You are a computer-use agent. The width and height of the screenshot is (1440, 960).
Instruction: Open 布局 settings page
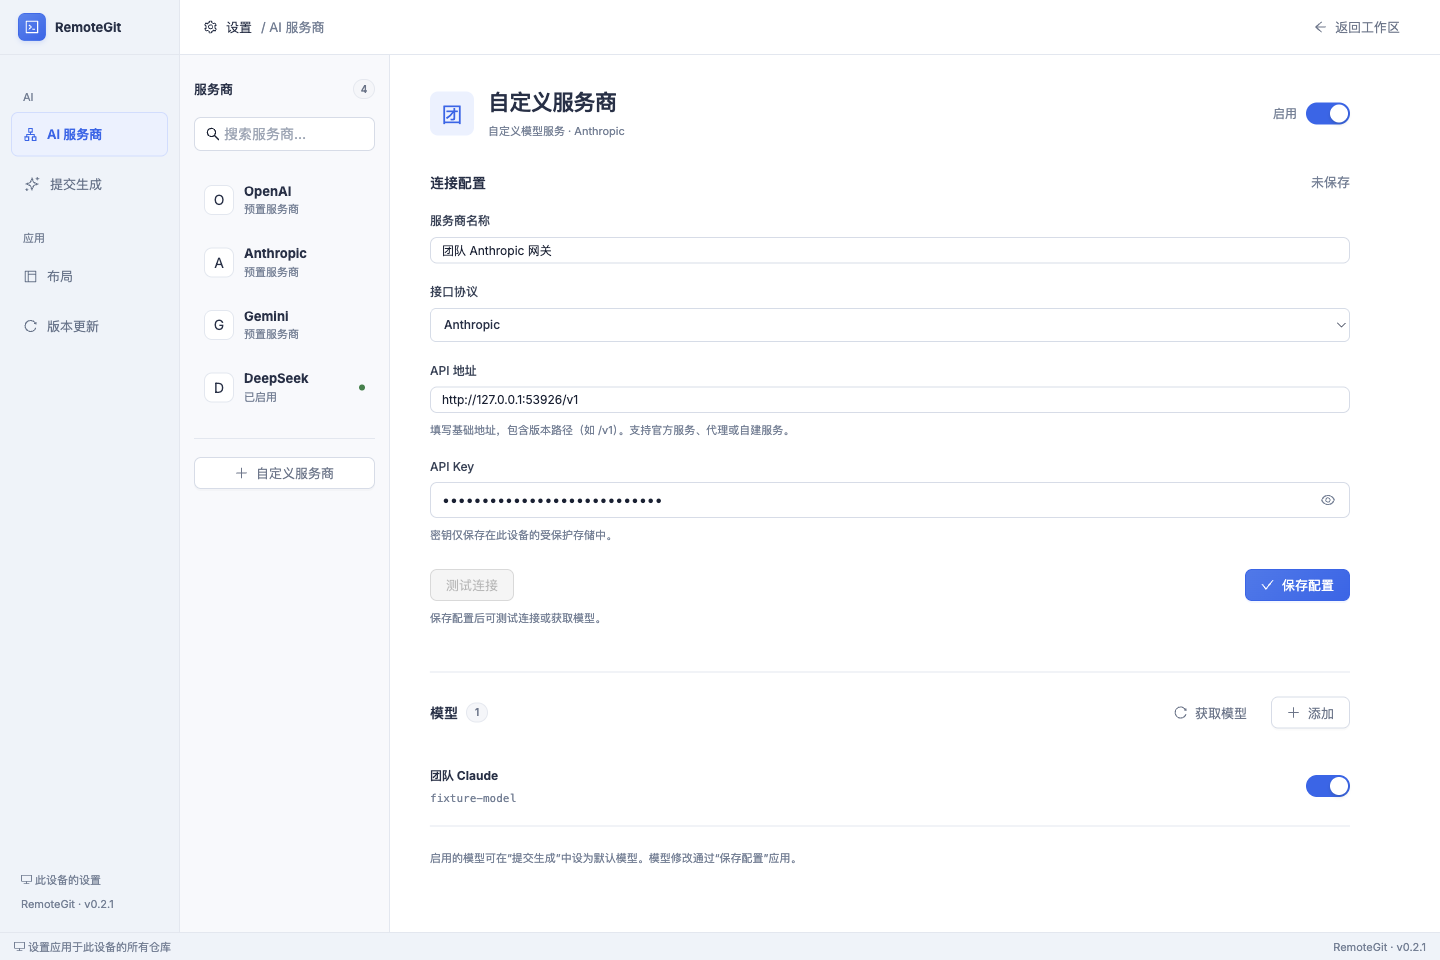click(89, 276)
